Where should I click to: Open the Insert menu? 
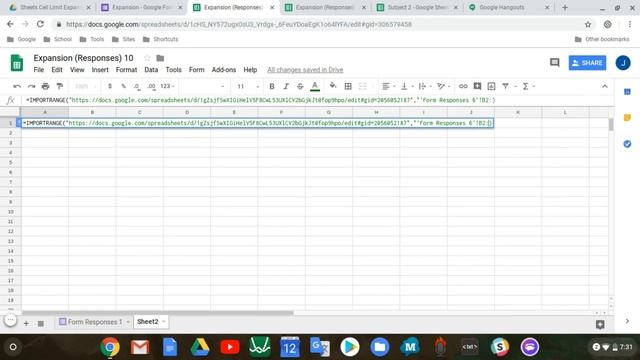coord(100,70)
